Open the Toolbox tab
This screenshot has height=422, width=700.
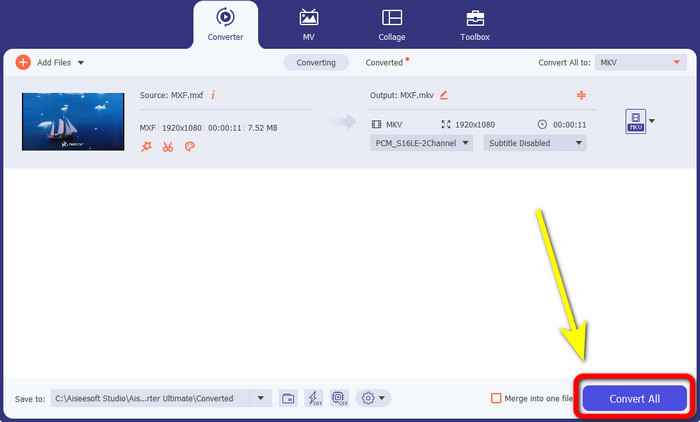coord(475,25)
